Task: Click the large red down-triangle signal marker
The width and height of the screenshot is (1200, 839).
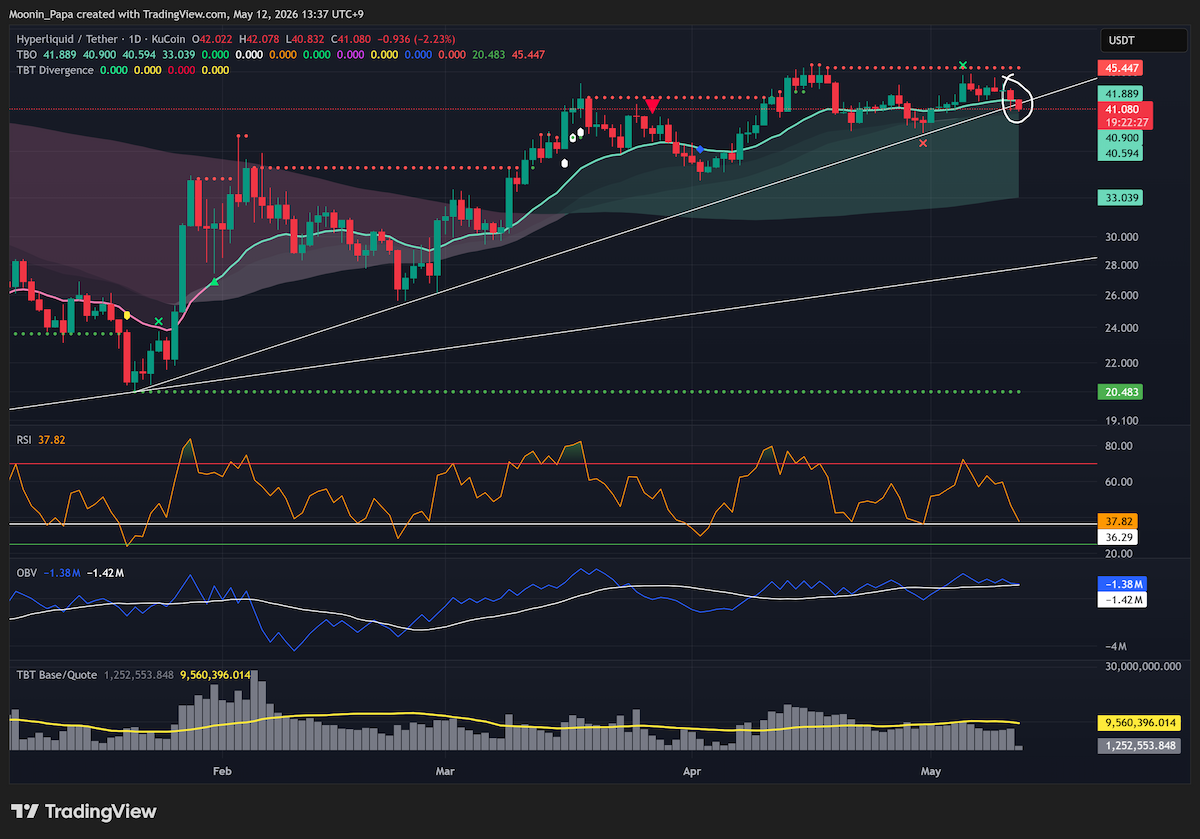Action: click(652, 106)
